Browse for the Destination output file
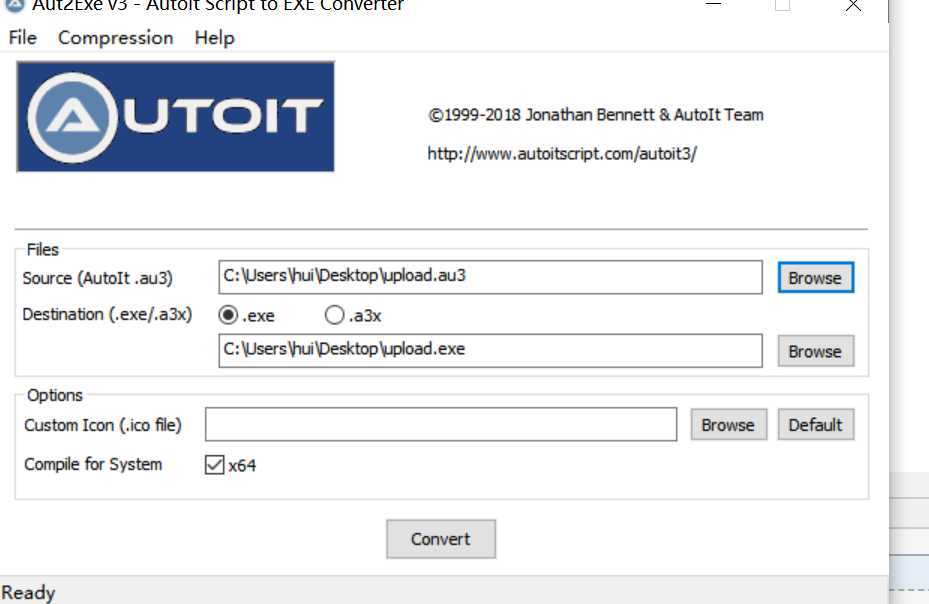This screenshot has width=929, height=604. [x=815, y=351]
